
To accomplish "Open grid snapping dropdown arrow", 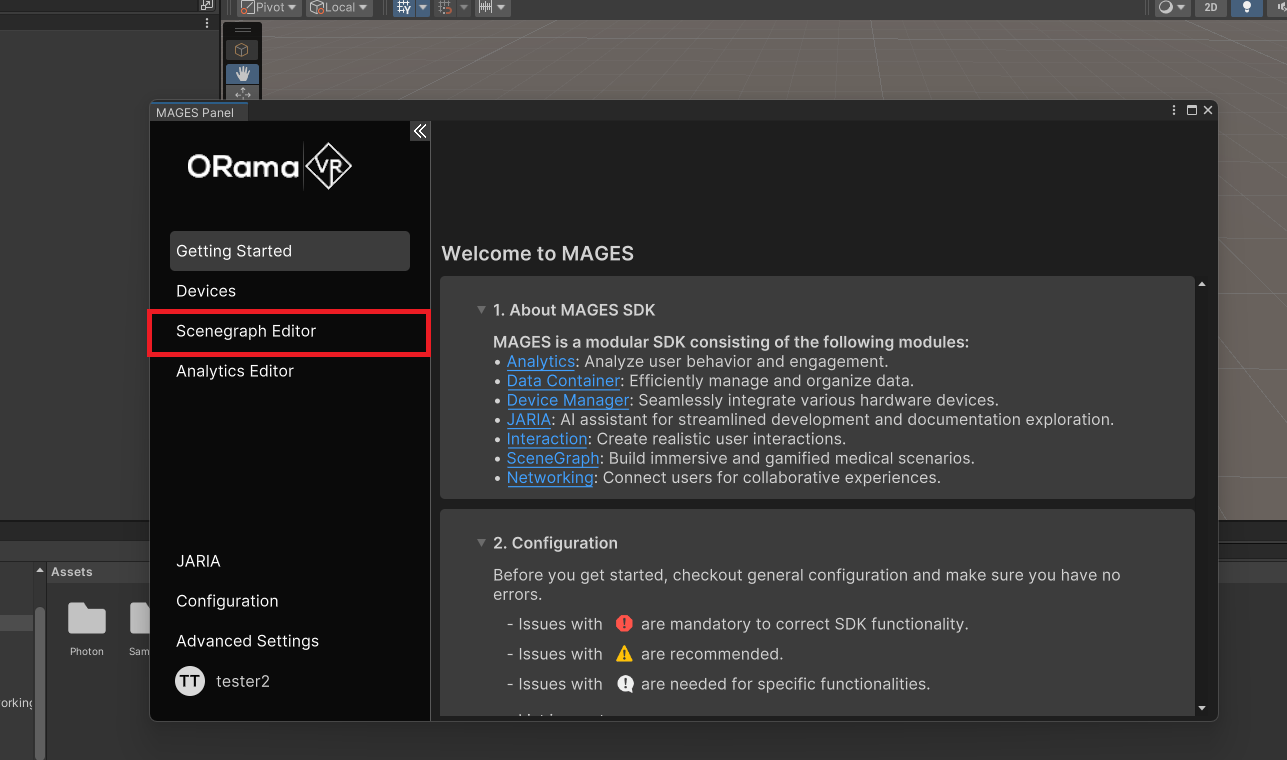I will 423,7.
